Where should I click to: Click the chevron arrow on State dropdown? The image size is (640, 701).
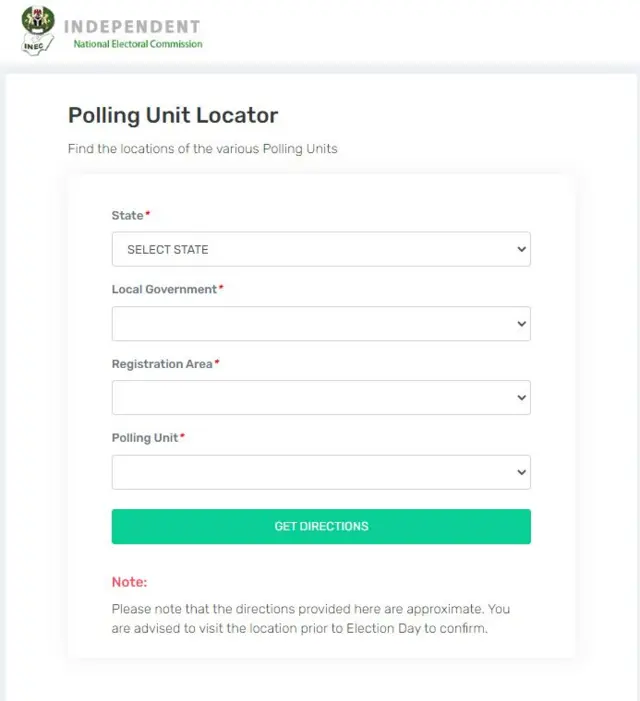521,249
